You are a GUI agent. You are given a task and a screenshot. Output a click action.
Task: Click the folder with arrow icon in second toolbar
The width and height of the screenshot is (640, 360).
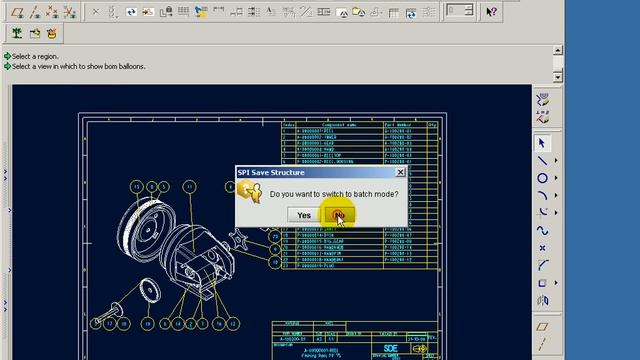(x=35, y=33)
